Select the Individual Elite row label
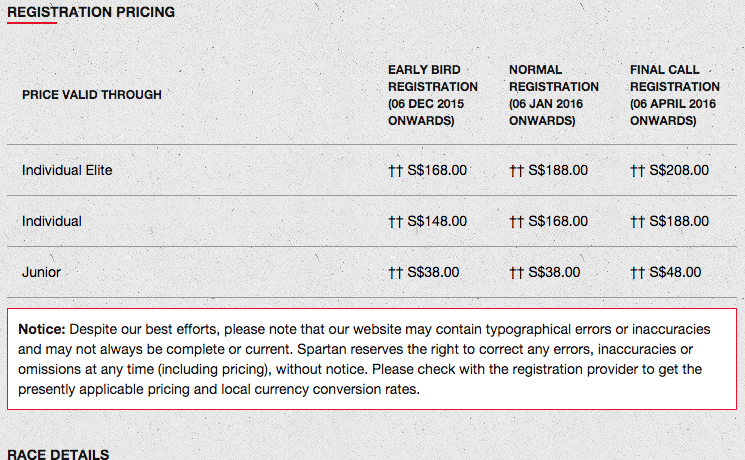Image resolution: width=745 pixels, height=460 pixels. (67, 170)
